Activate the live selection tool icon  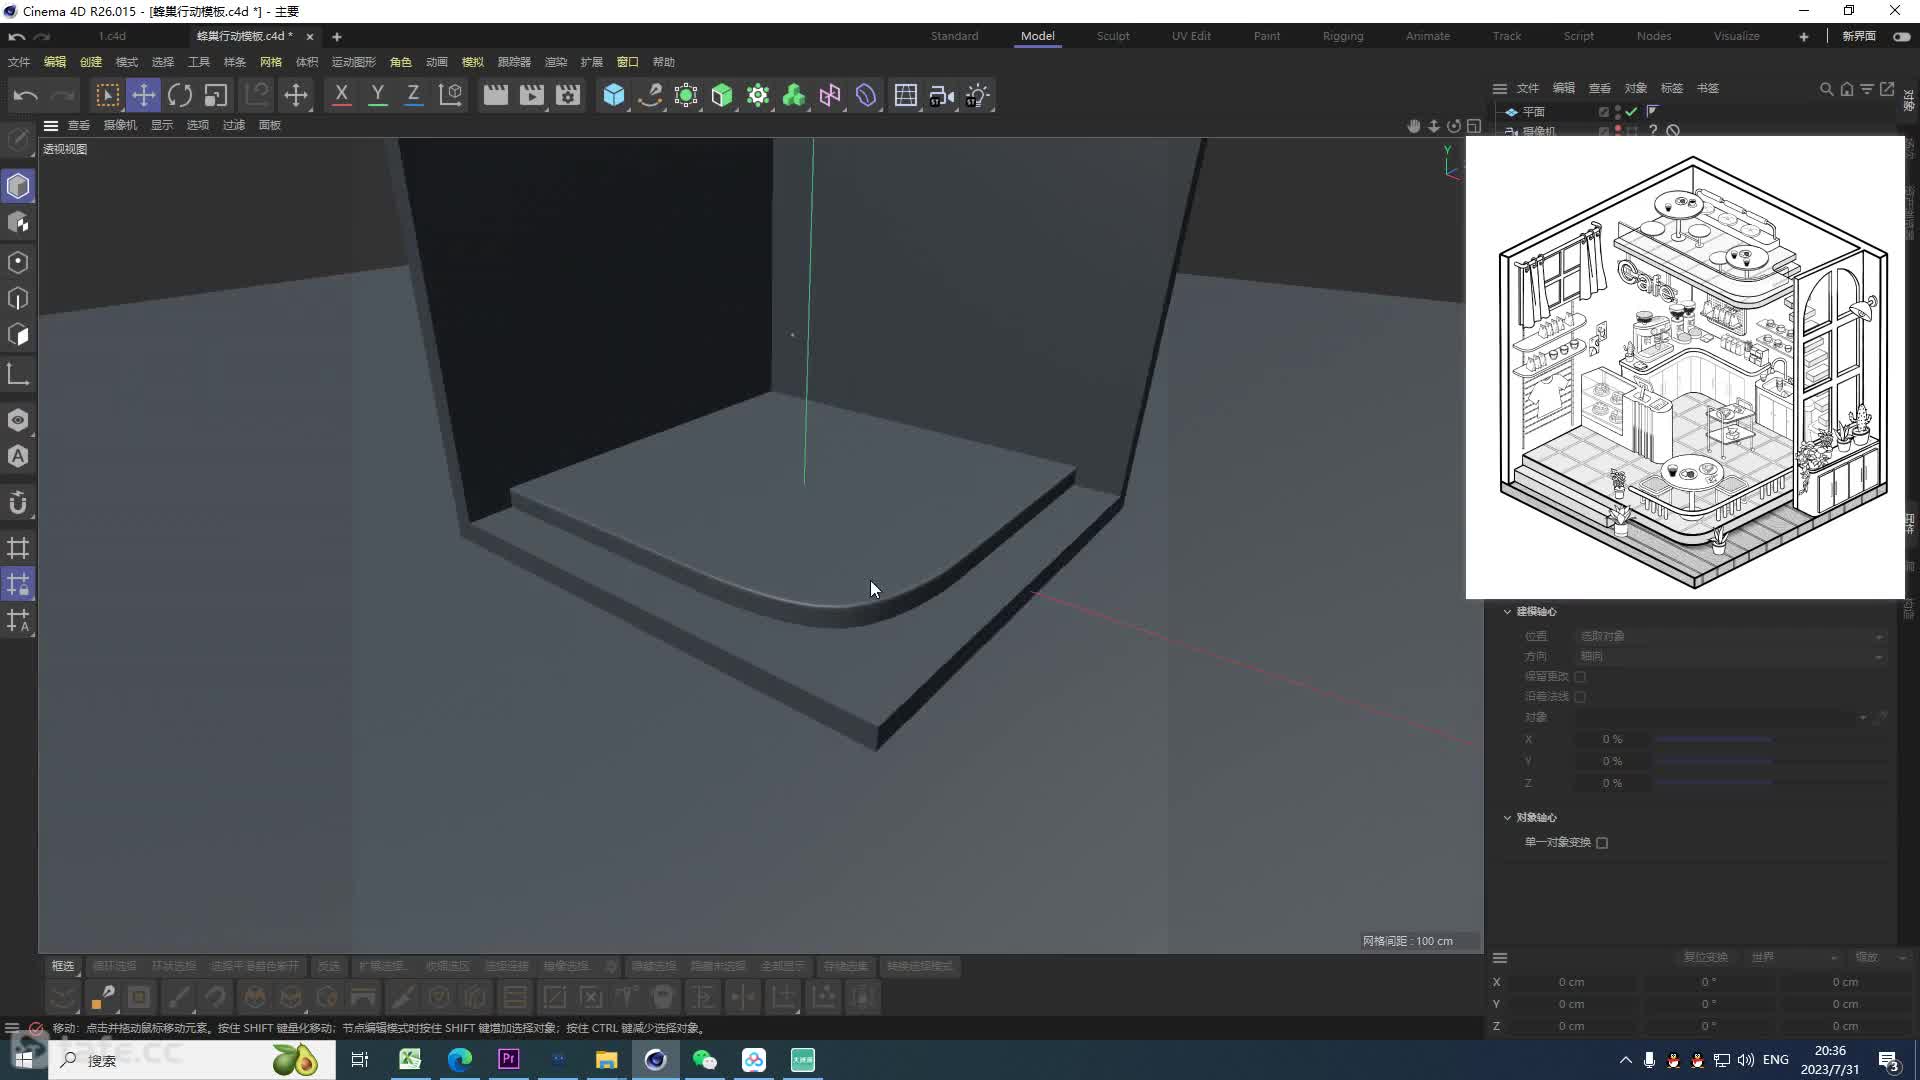pos(107,95)
